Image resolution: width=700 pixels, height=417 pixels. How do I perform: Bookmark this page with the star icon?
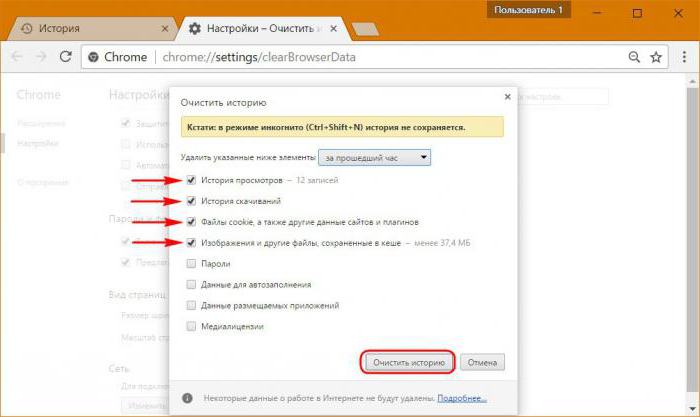coord(656,57)
